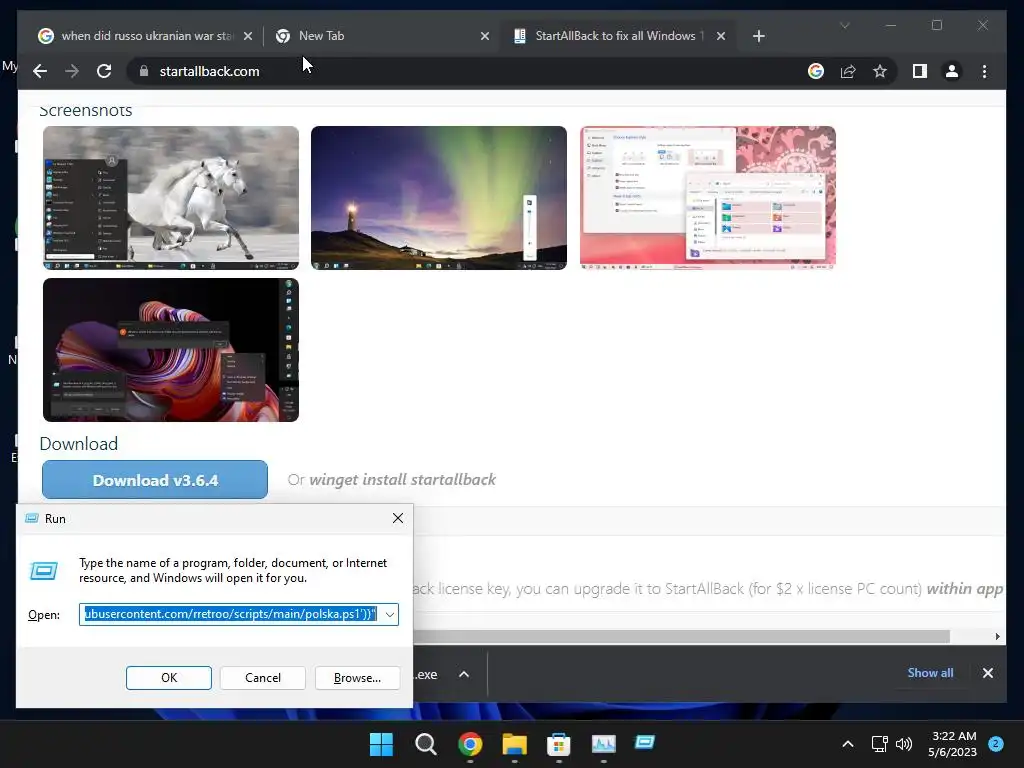Open Microsoft Store from the taskbar

coord(558,743)
